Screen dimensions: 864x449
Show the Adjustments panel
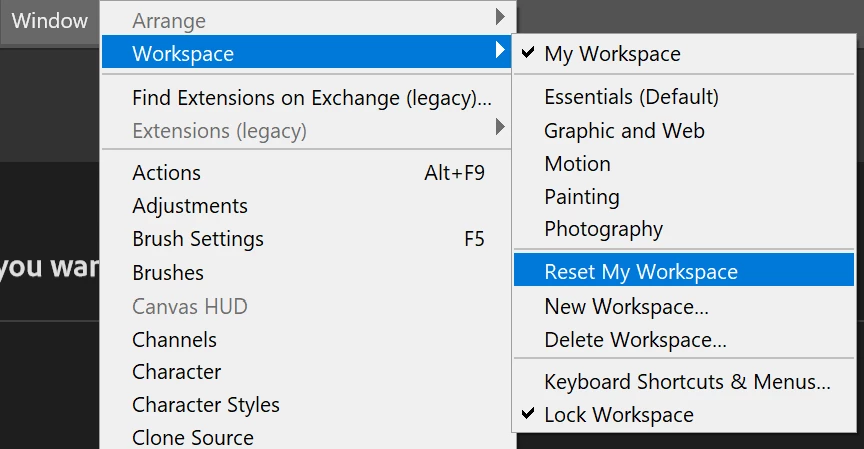tap(190, 206)
